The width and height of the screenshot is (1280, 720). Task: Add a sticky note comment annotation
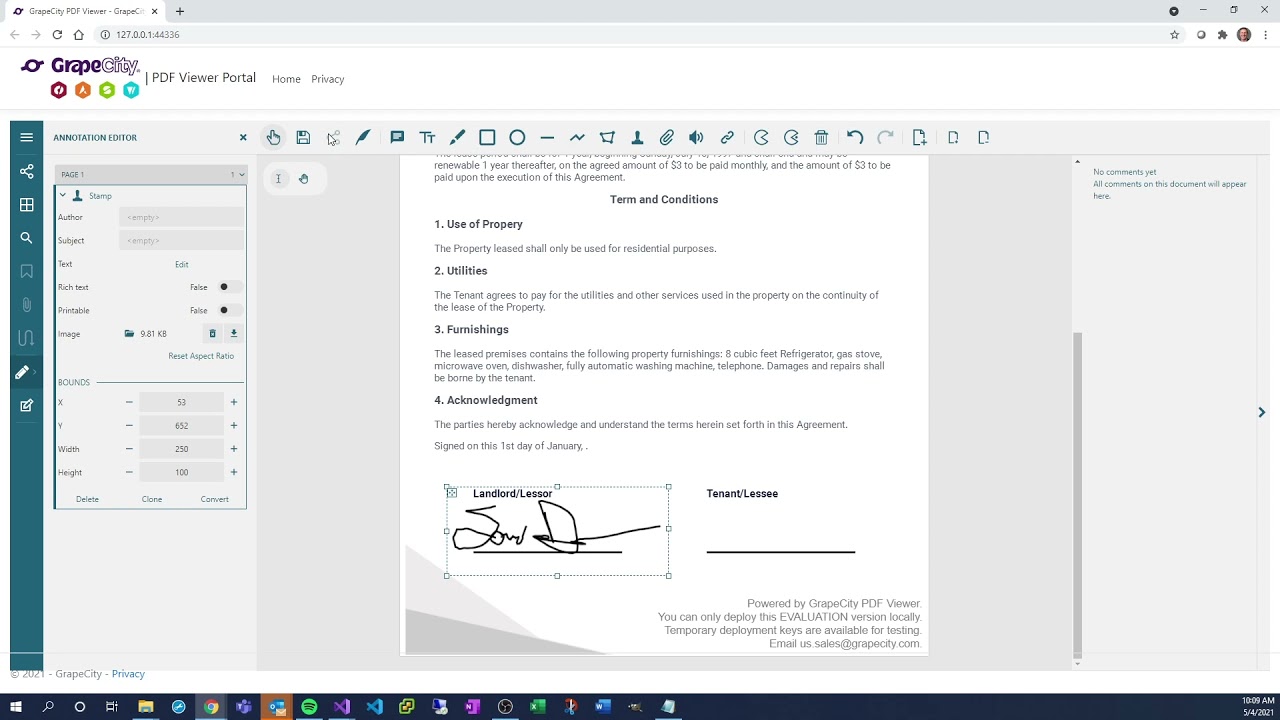pos(397,137)
